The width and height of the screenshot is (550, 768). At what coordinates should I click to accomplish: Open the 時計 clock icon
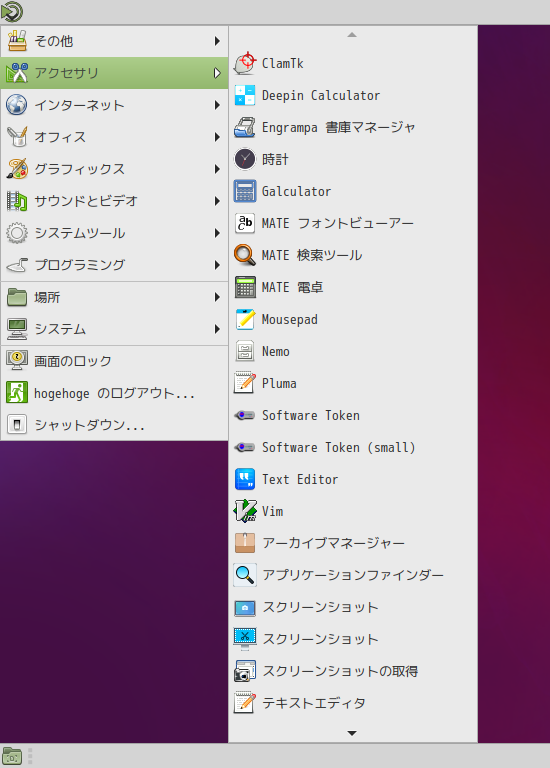coord(245,159)
